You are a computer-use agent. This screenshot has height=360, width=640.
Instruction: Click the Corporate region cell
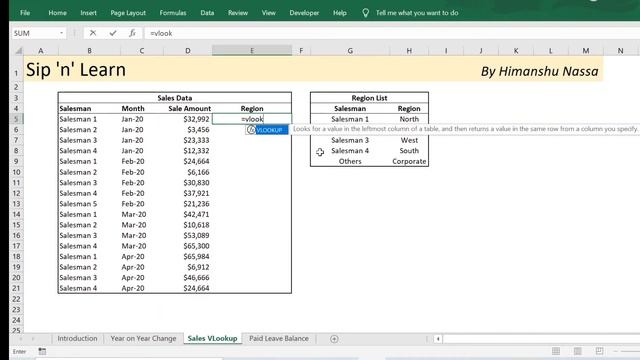tap(409, 161)
